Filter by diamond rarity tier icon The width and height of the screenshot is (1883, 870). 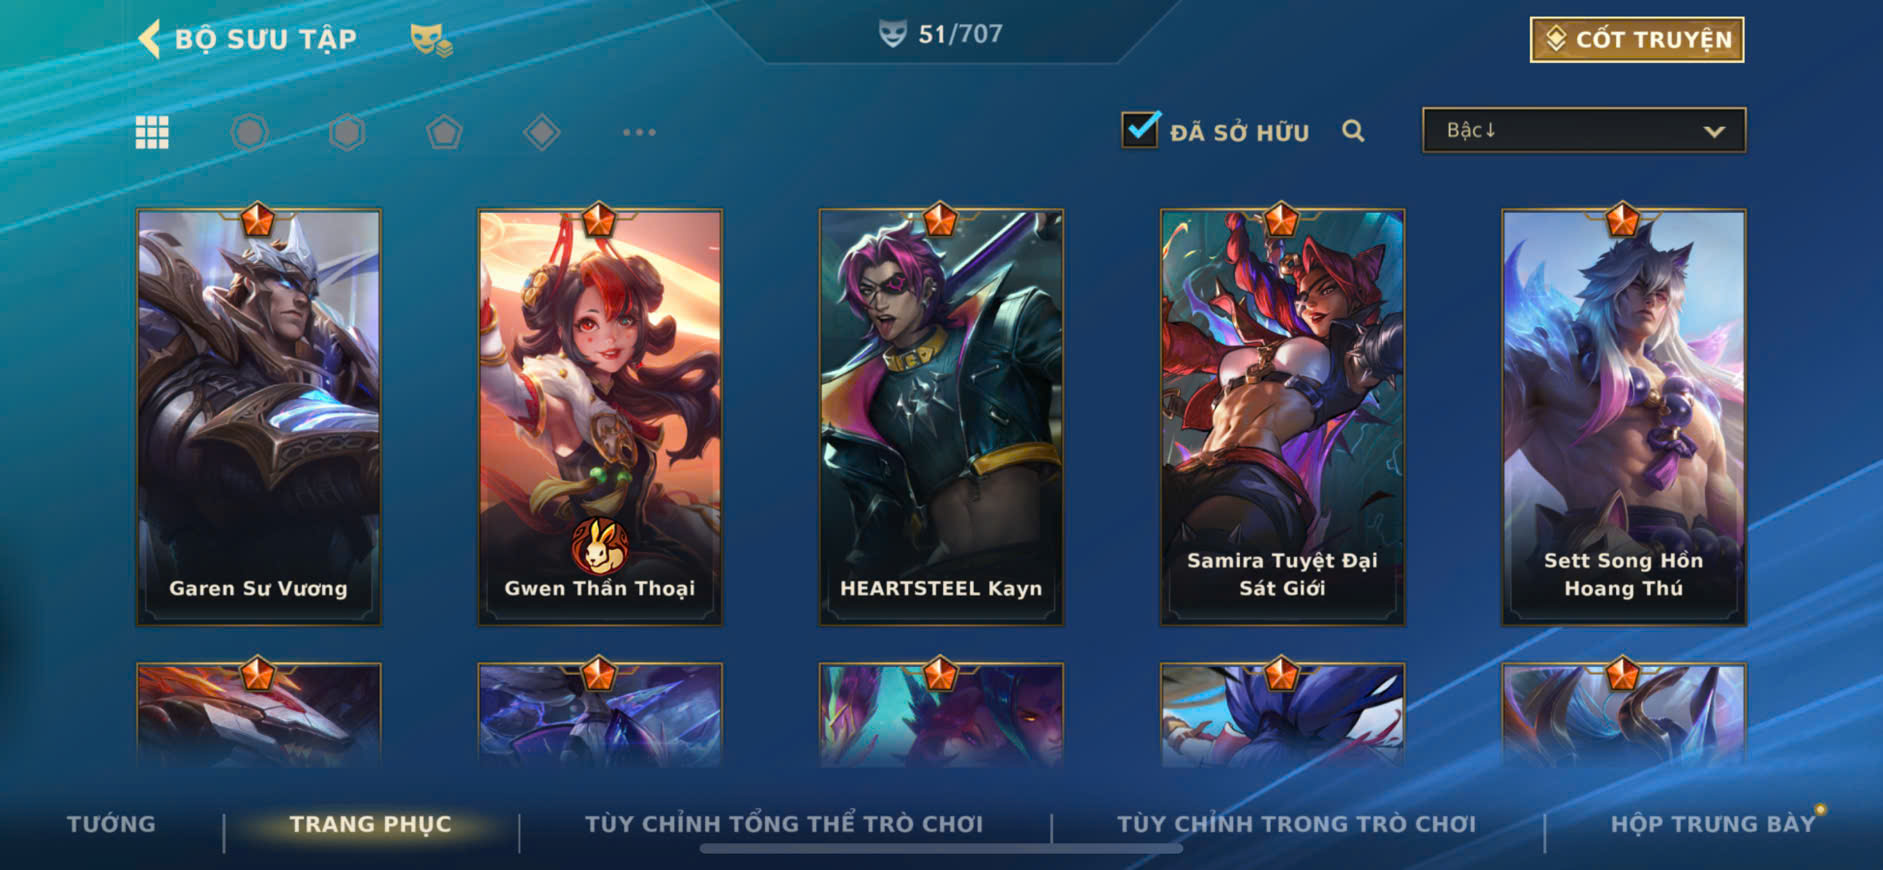pos(541,132)
